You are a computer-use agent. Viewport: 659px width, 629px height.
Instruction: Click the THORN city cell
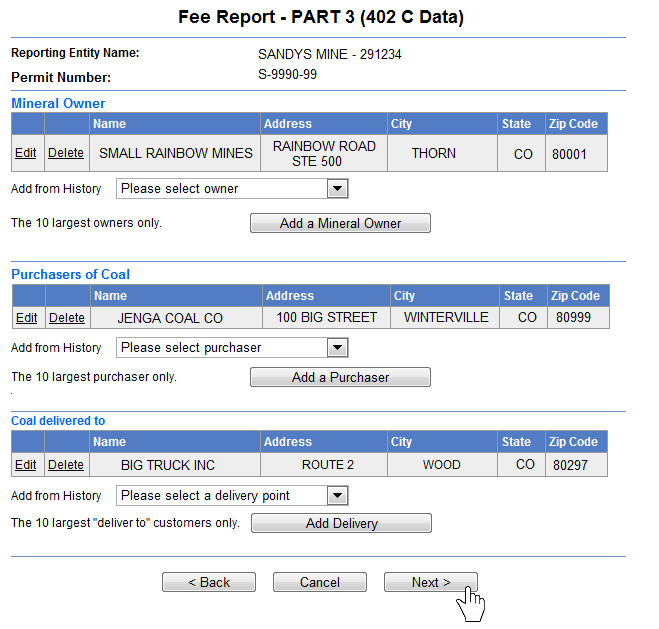click(442, 153)
